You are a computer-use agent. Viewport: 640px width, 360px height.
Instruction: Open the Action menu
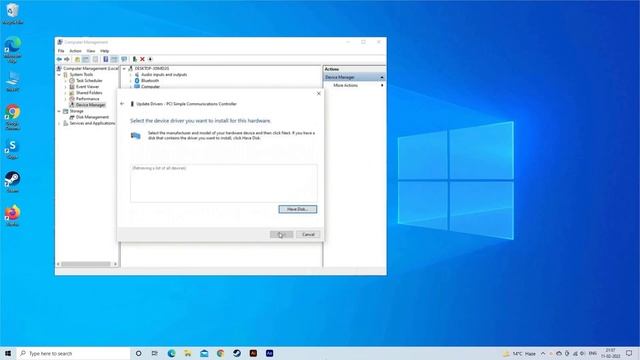pyautogui.click(x=76, y=51)
